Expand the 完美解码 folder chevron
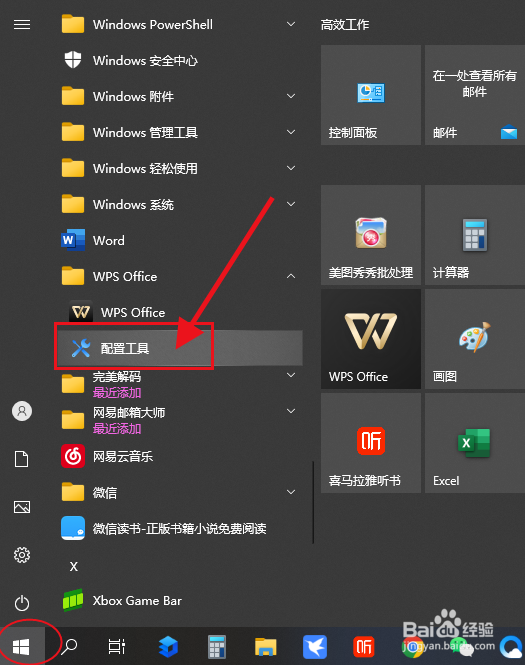The image size is (525, 665). point(291,375)
